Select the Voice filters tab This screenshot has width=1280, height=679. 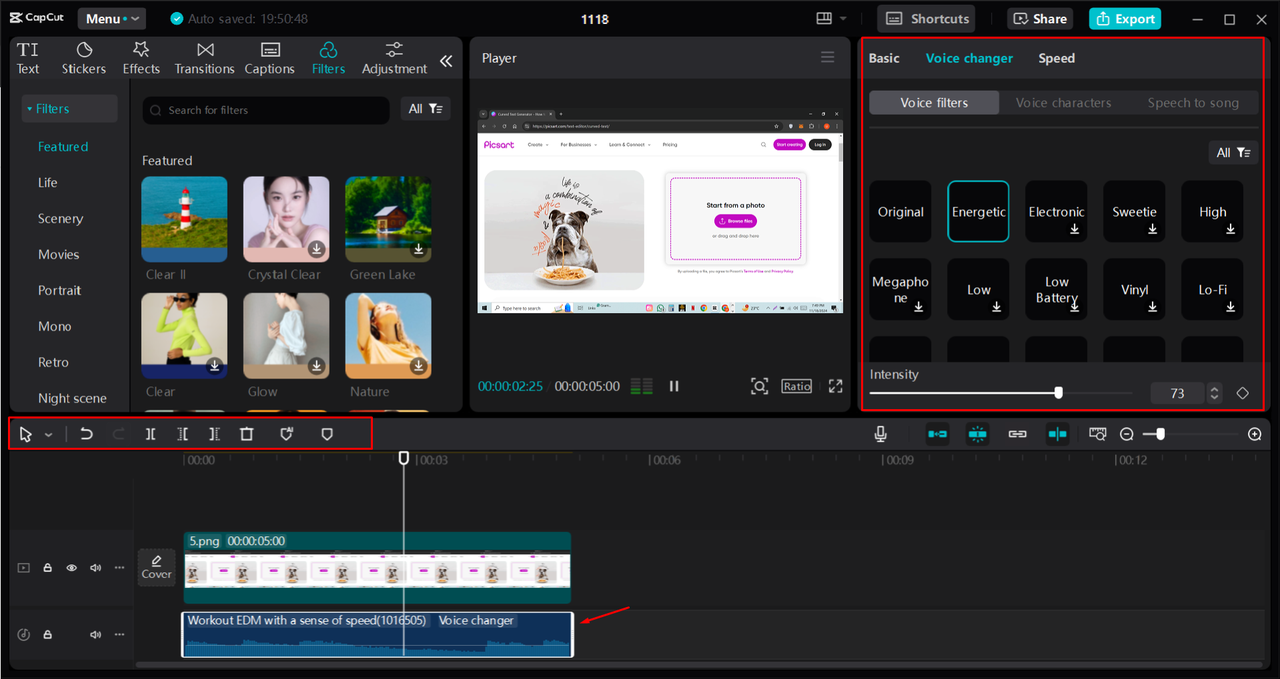[934, 102]
